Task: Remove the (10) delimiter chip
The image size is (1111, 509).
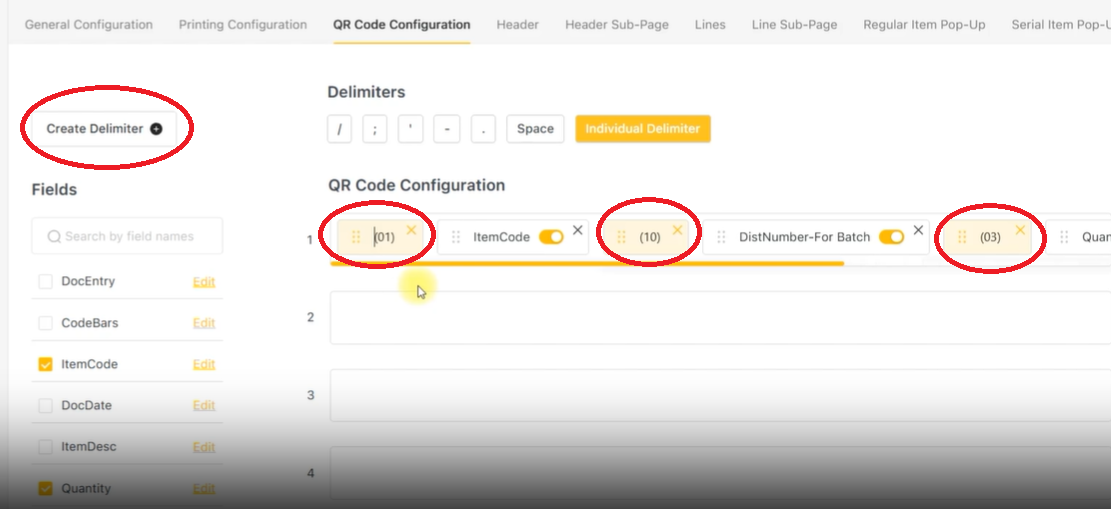Action: tap(677, 230)
